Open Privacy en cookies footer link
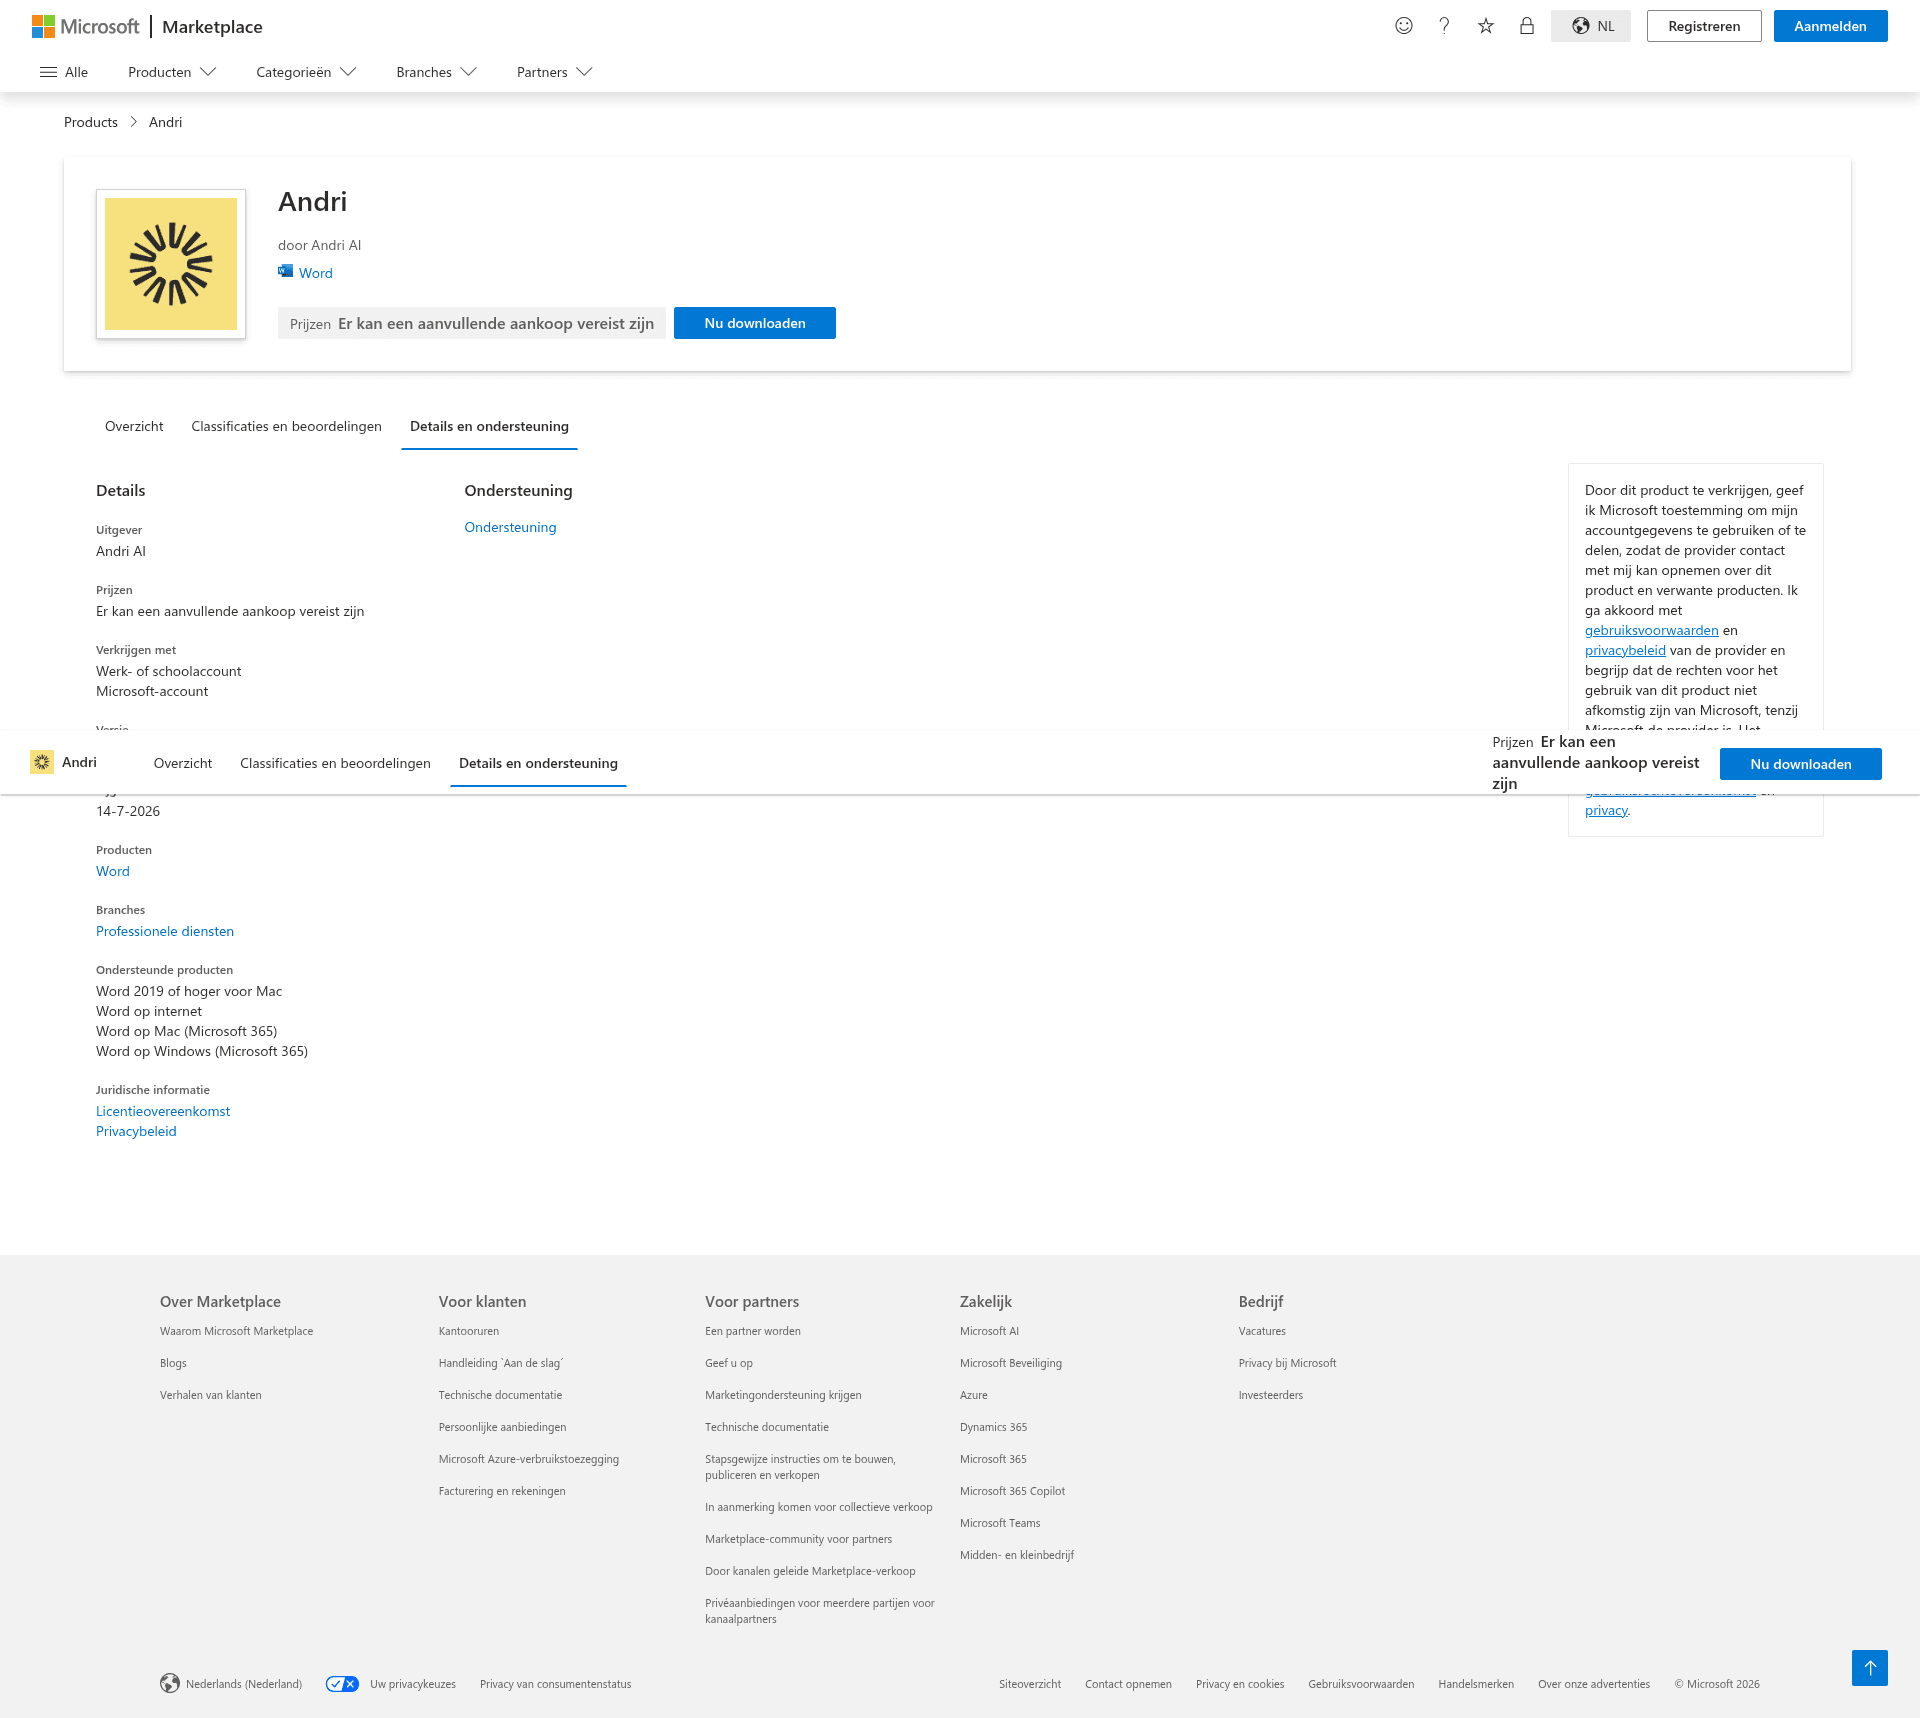This screenshot has height=1718, width=1920. pos(1240,1684)
